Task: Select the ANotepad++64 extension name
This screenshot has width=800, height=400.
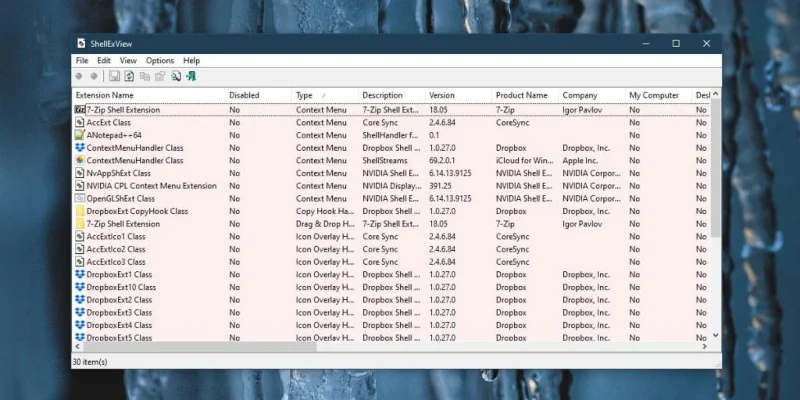Action: click(114, 135)
